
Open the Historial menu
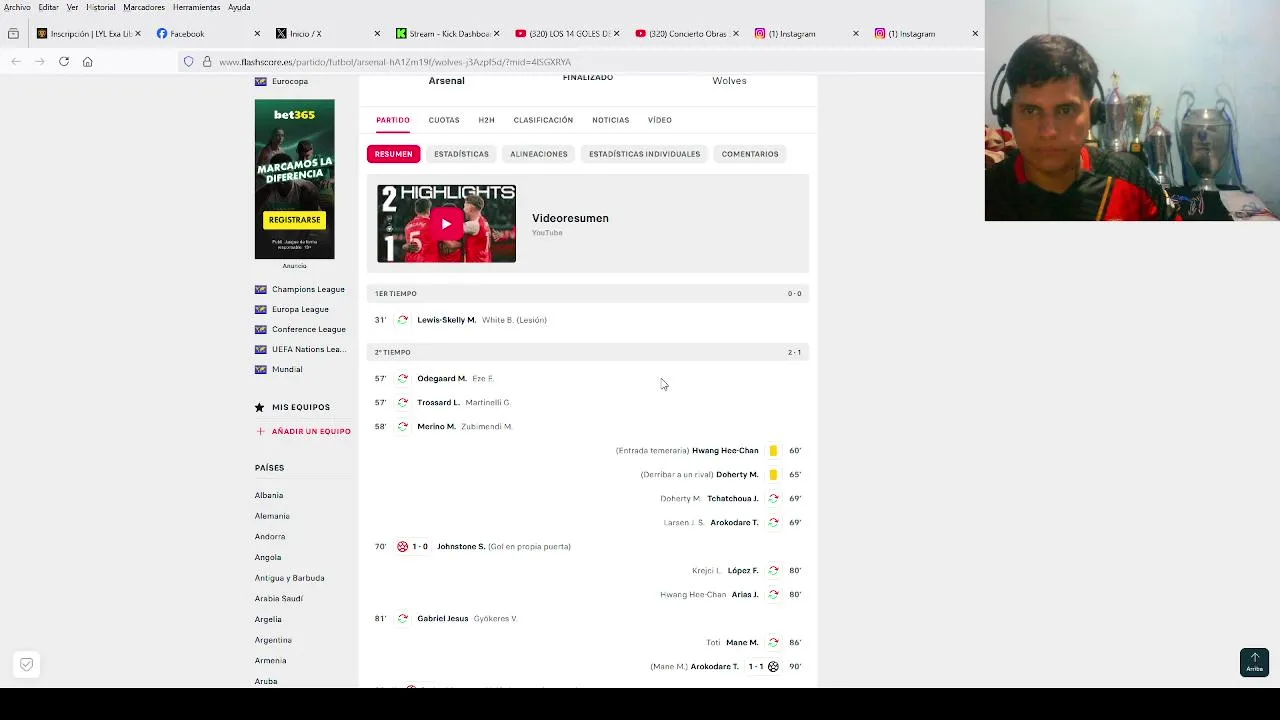(101, 7)
